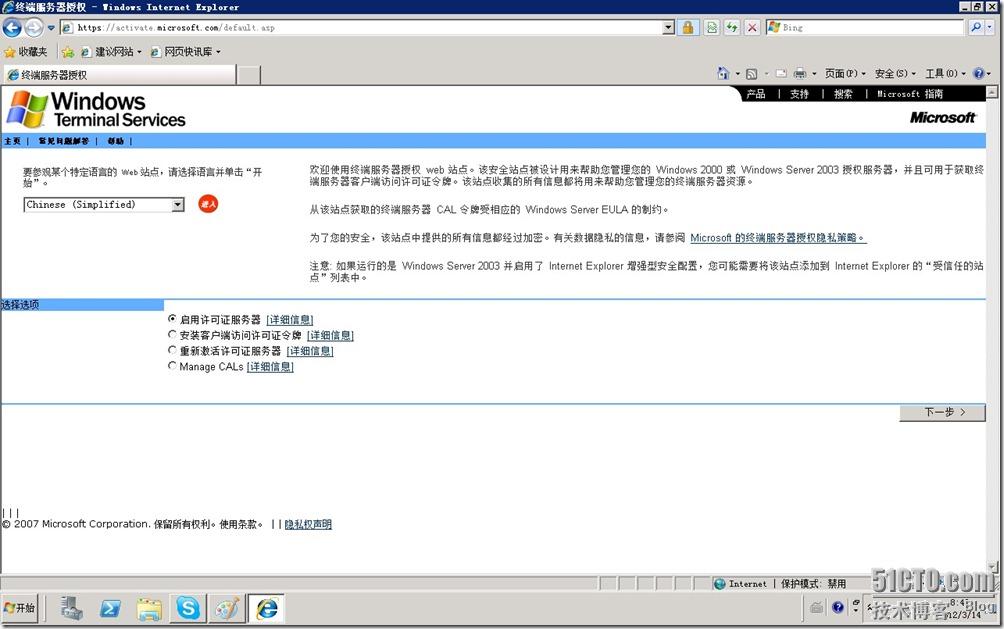This screenshot has width=1004, height=629.
Task: Click the Microsoft logo on page header
Action: (943, 118)
